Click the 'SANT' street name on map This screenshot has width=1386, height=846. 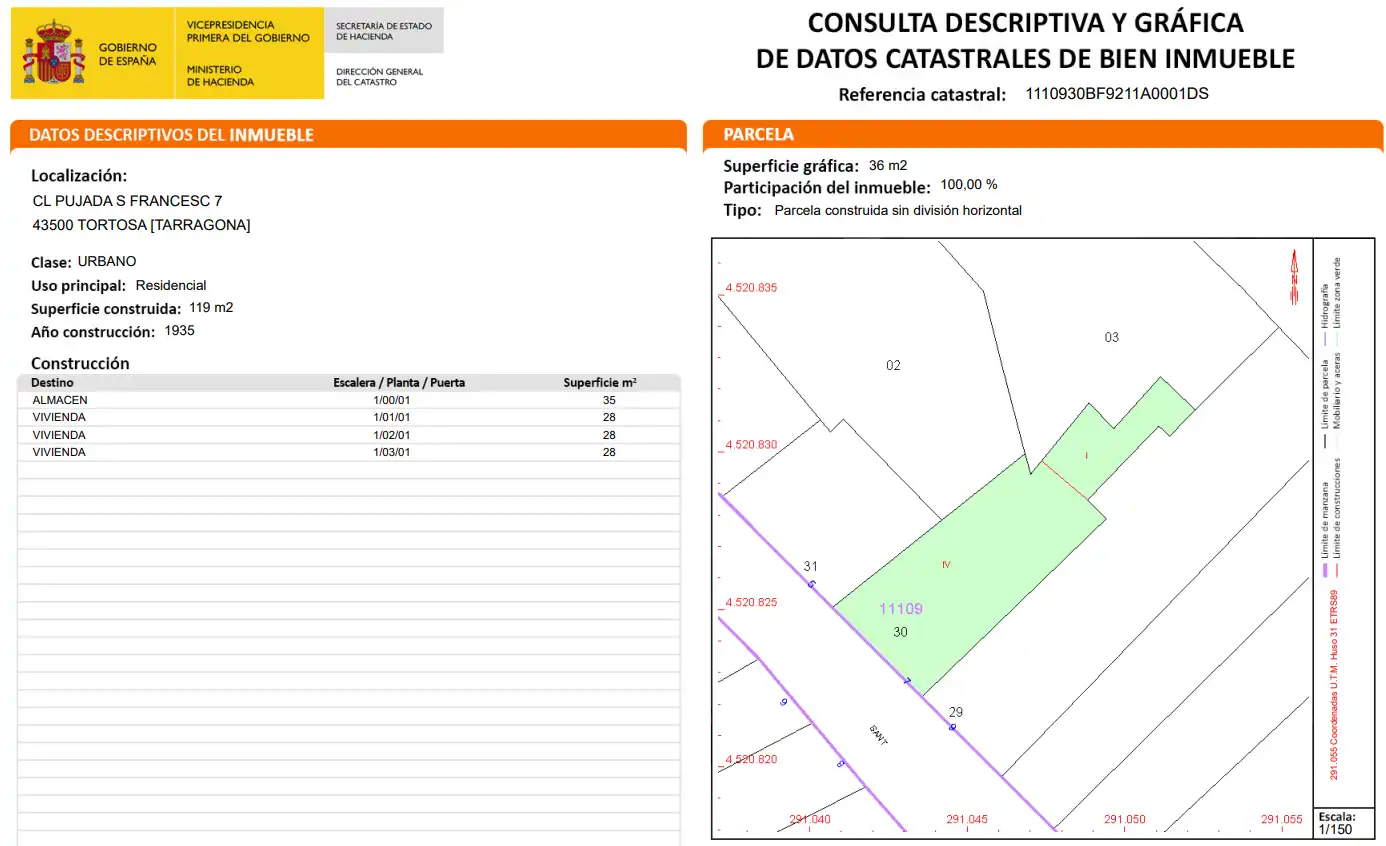[879, 737]
